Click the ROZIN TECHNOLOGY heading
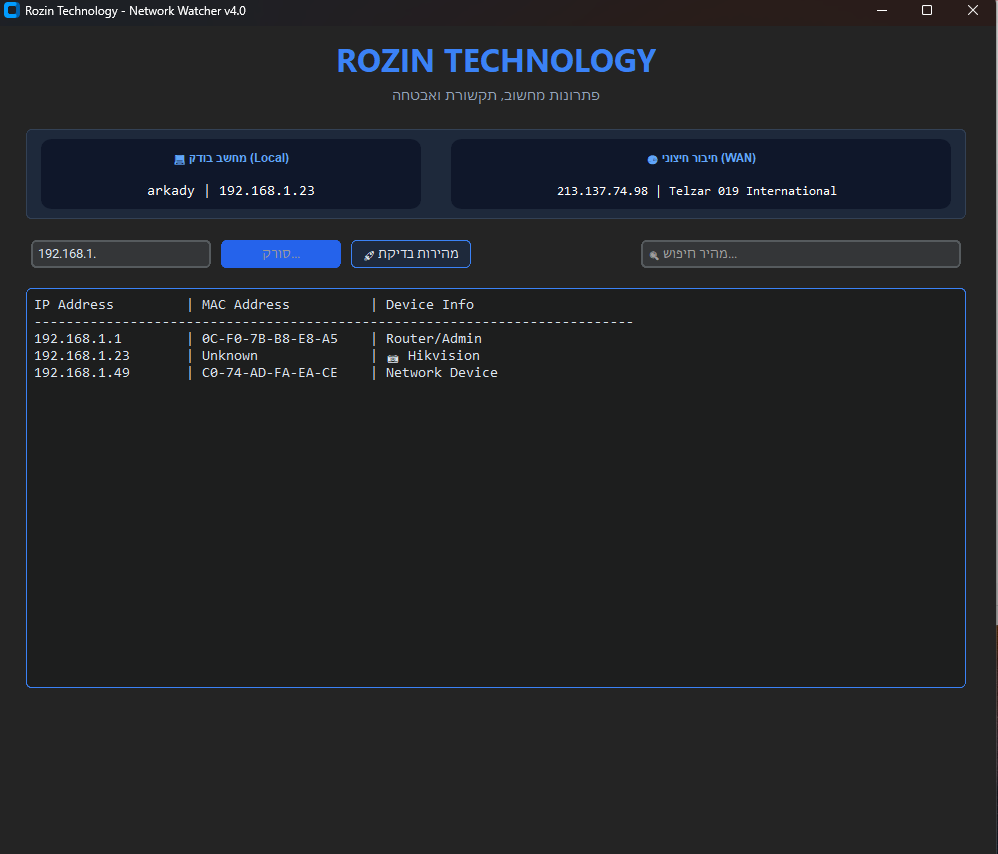The height and width of the screenshot is (854, 998). tap(496, 61)
